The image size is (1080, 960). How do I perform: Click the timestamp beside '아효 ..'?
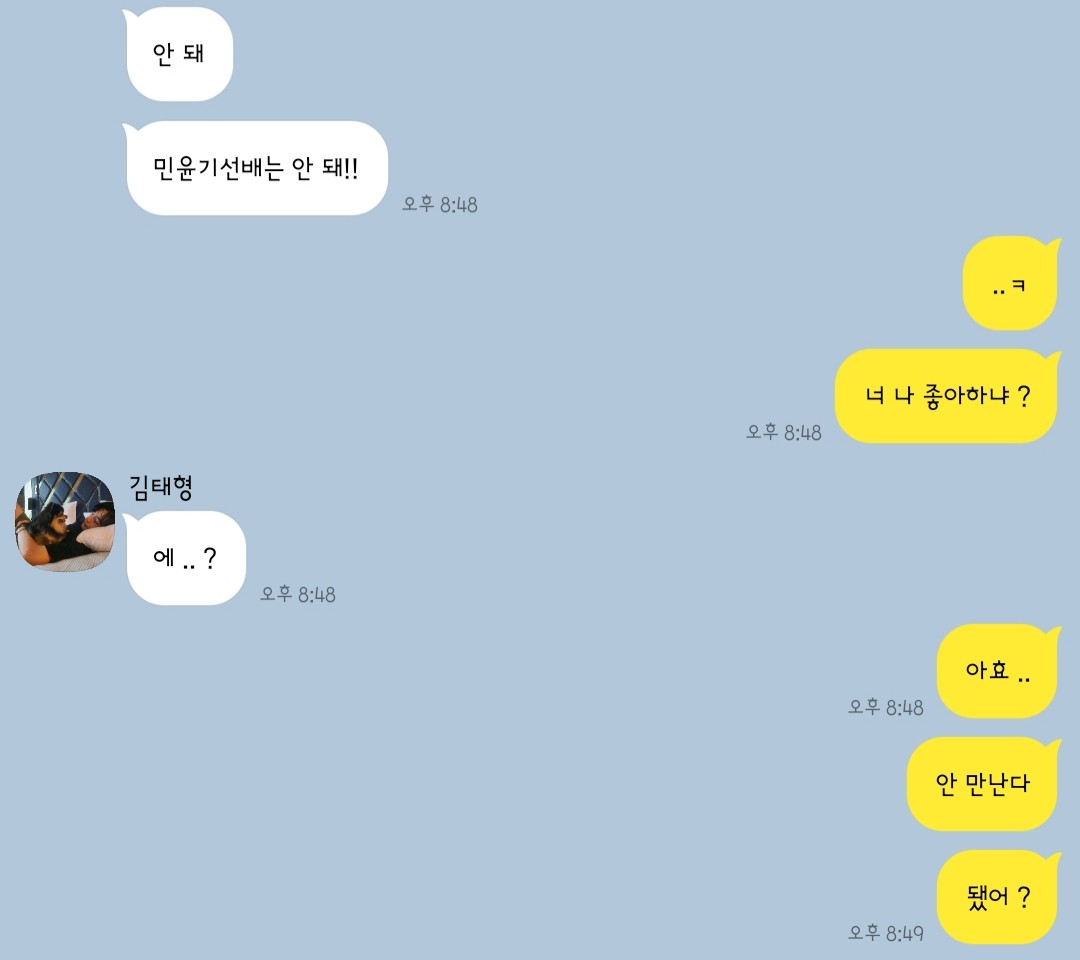886,707
